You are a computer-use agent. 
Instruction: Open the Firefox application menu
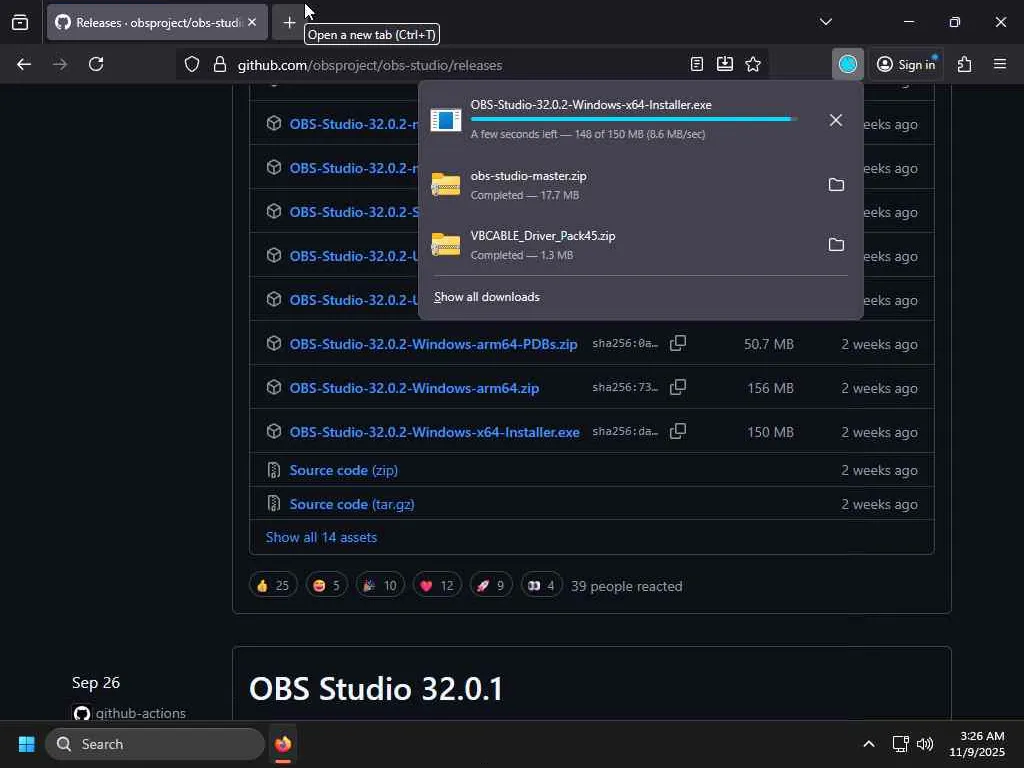1000,64
